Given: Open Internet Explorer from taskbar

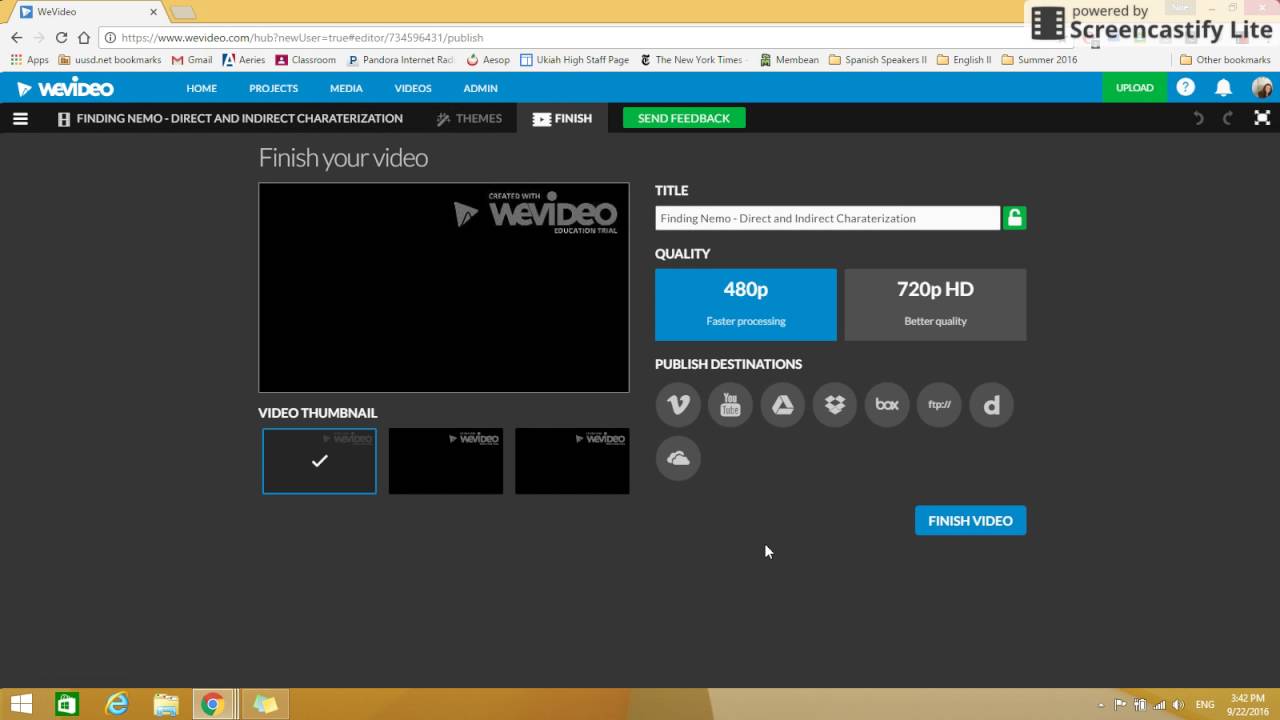Looking at the screenshot, I should coord(117,704).
